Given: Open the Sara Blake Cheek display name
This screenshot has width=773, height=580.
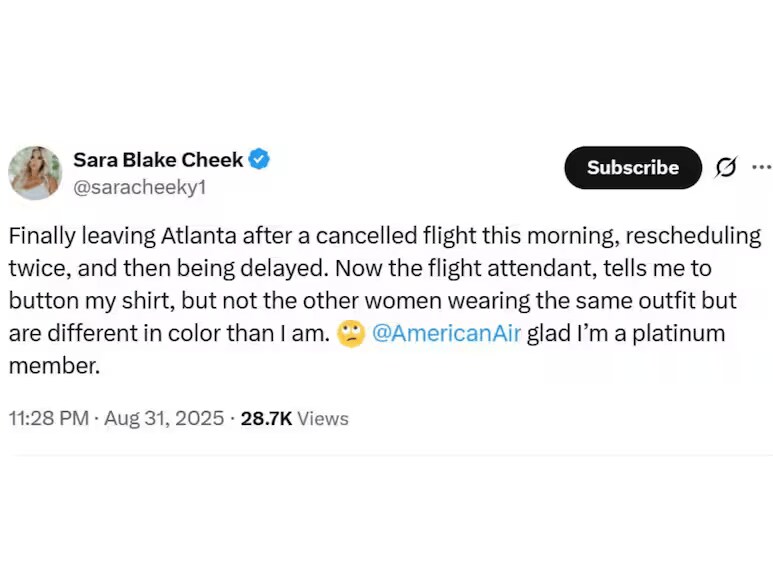Looking at the screenshot, I should point(158,159).
